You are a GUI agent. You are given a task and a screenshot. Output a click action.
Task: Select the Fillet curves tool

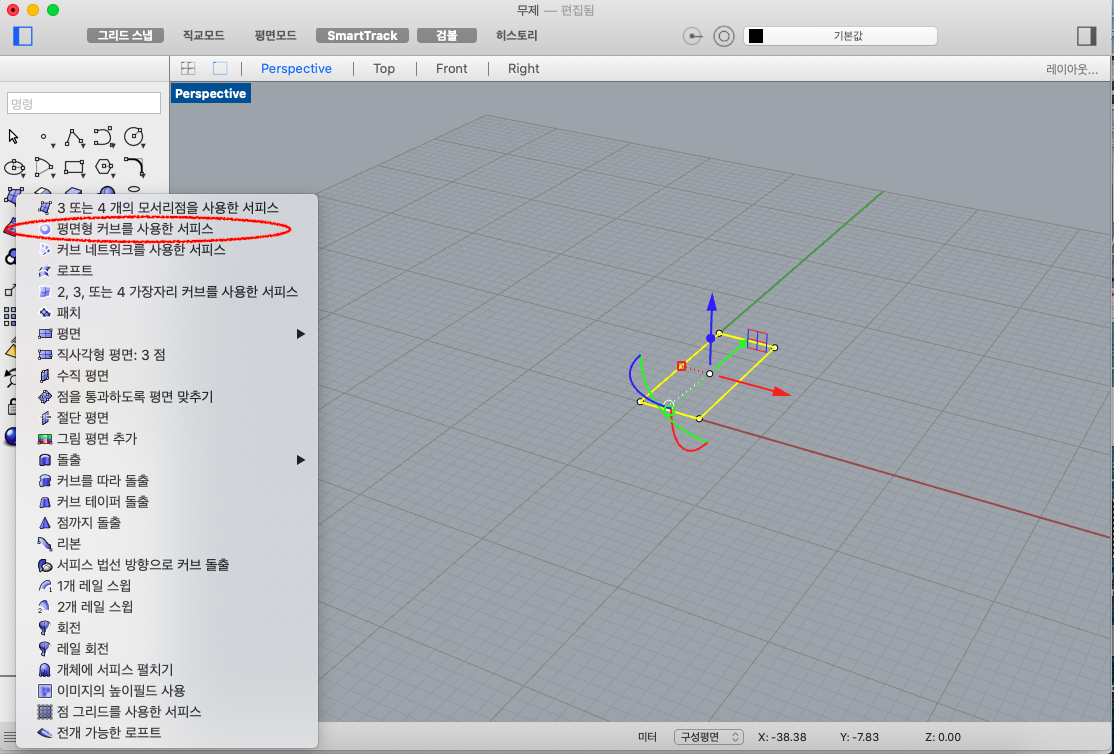134,168
